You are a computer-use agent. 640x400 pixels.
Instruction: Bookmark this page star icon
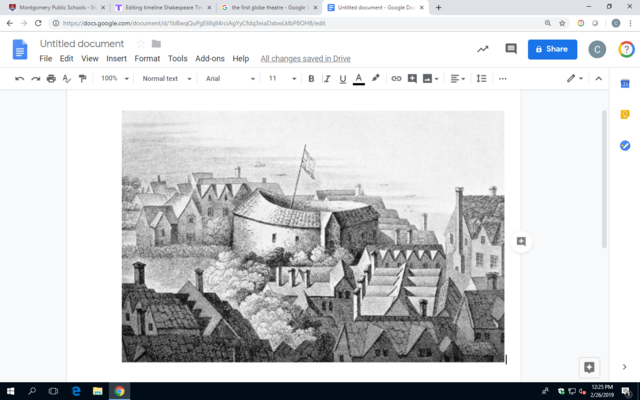coord(562,23)
